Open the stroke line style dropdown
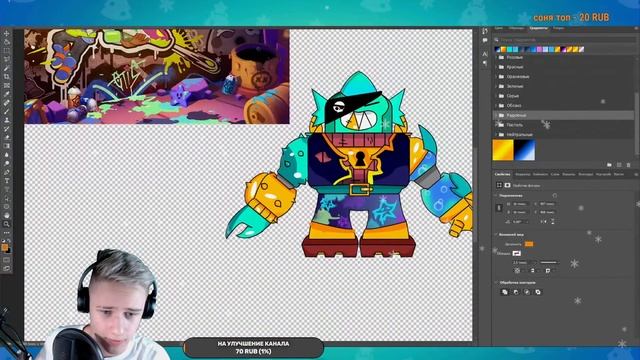Screen dimensions: 640x360 tap(549, 262)
